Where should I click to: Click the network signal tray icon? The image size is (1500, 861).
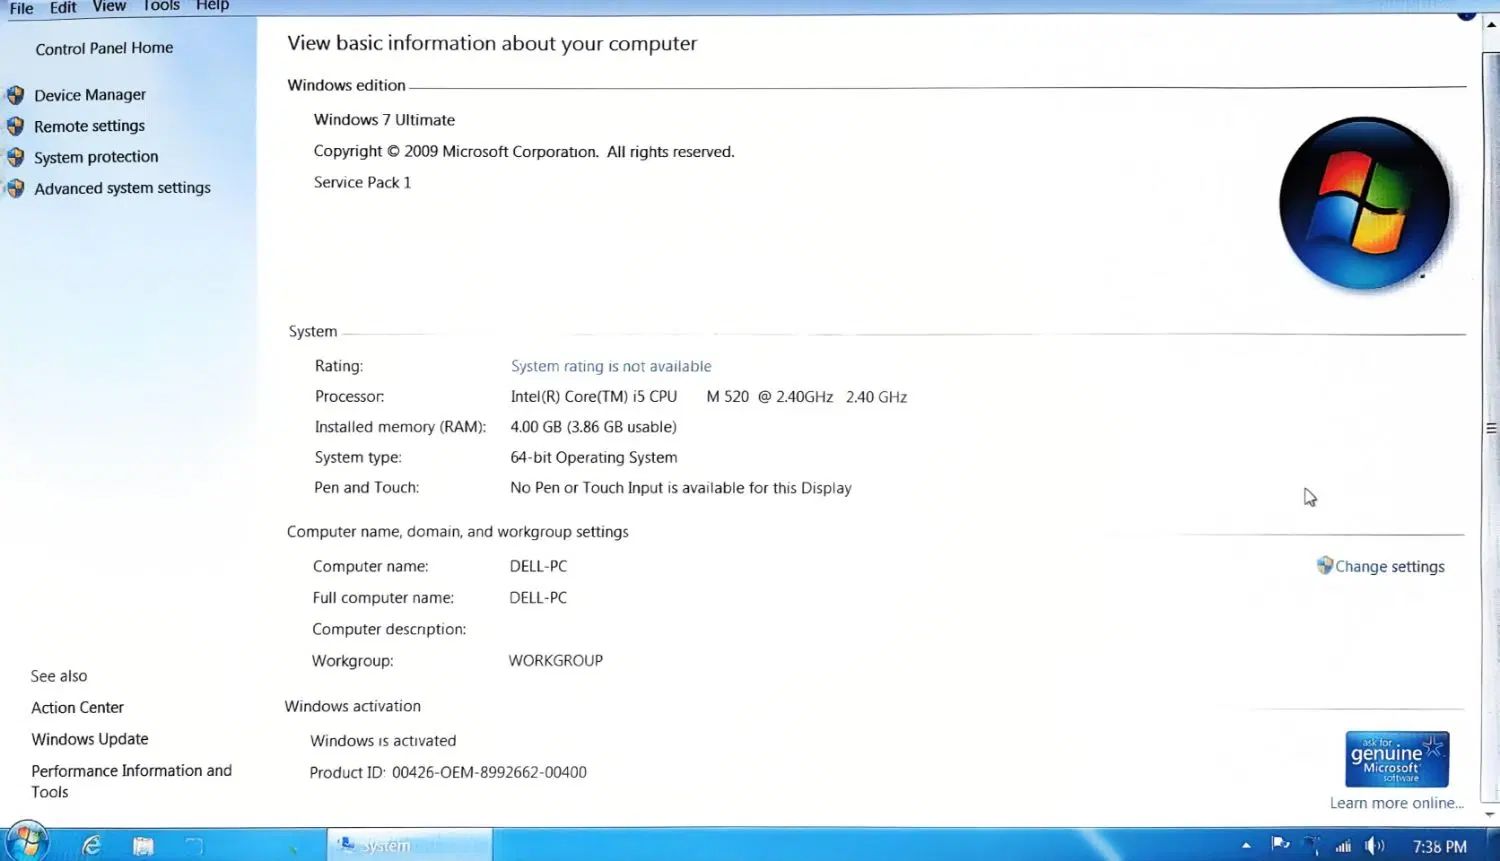pos(1343,846)
